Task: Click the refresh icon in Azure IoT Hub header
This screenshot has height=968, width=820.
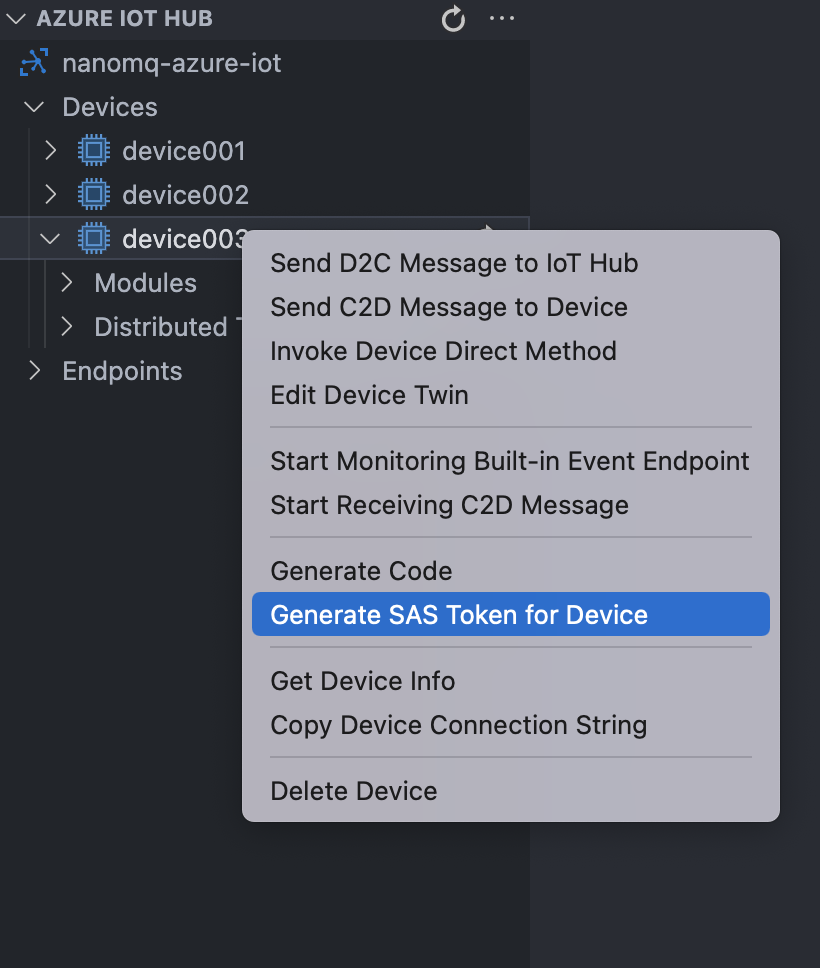Action: (x=453, y=19)
